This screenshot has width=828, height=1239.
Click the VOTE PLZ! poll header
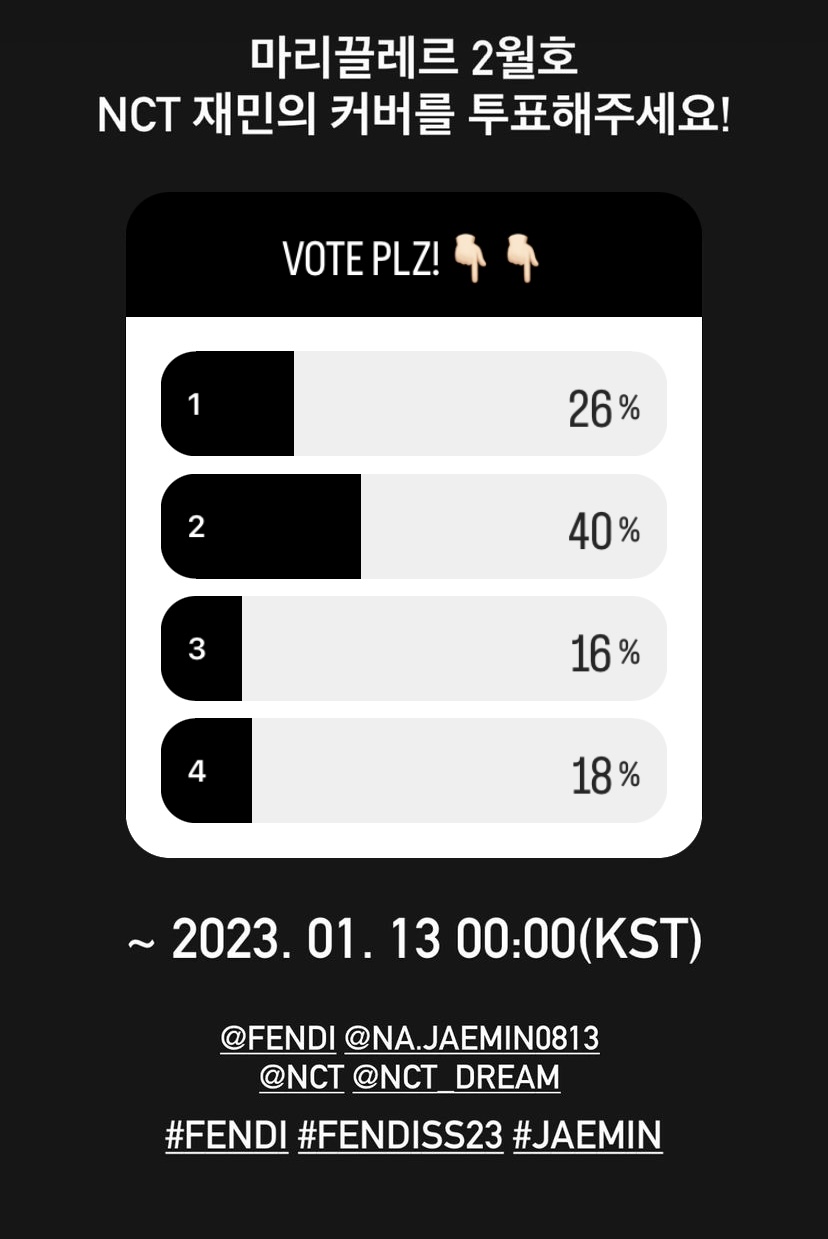coord(413,255)
